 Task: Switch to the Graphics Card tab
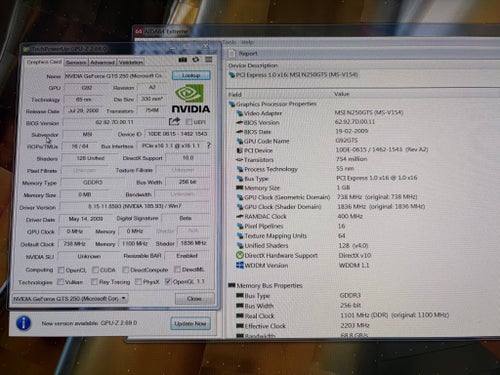pos(44,62)
